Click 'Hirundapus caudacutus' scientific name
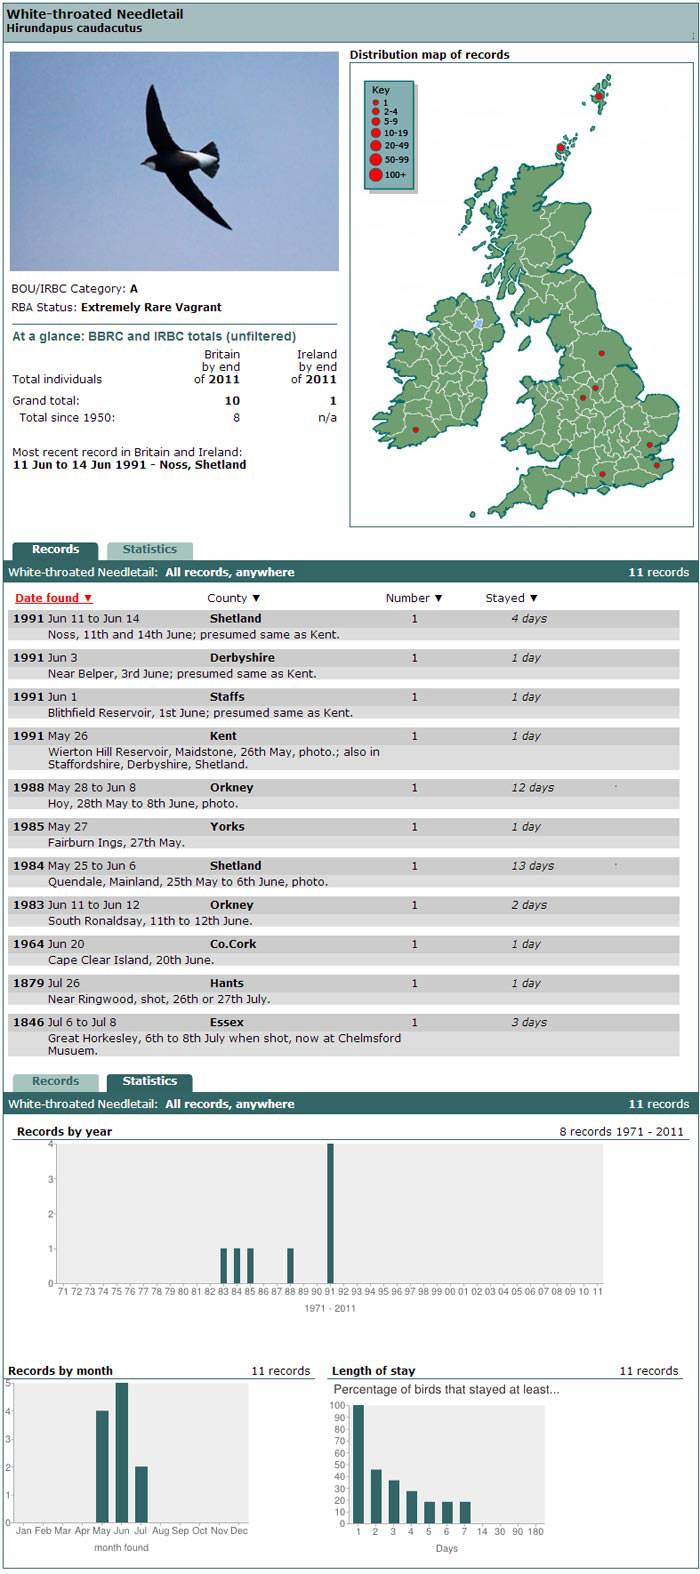The height and width of the screenshot is (1574, 700). click(x=74, y=29)
